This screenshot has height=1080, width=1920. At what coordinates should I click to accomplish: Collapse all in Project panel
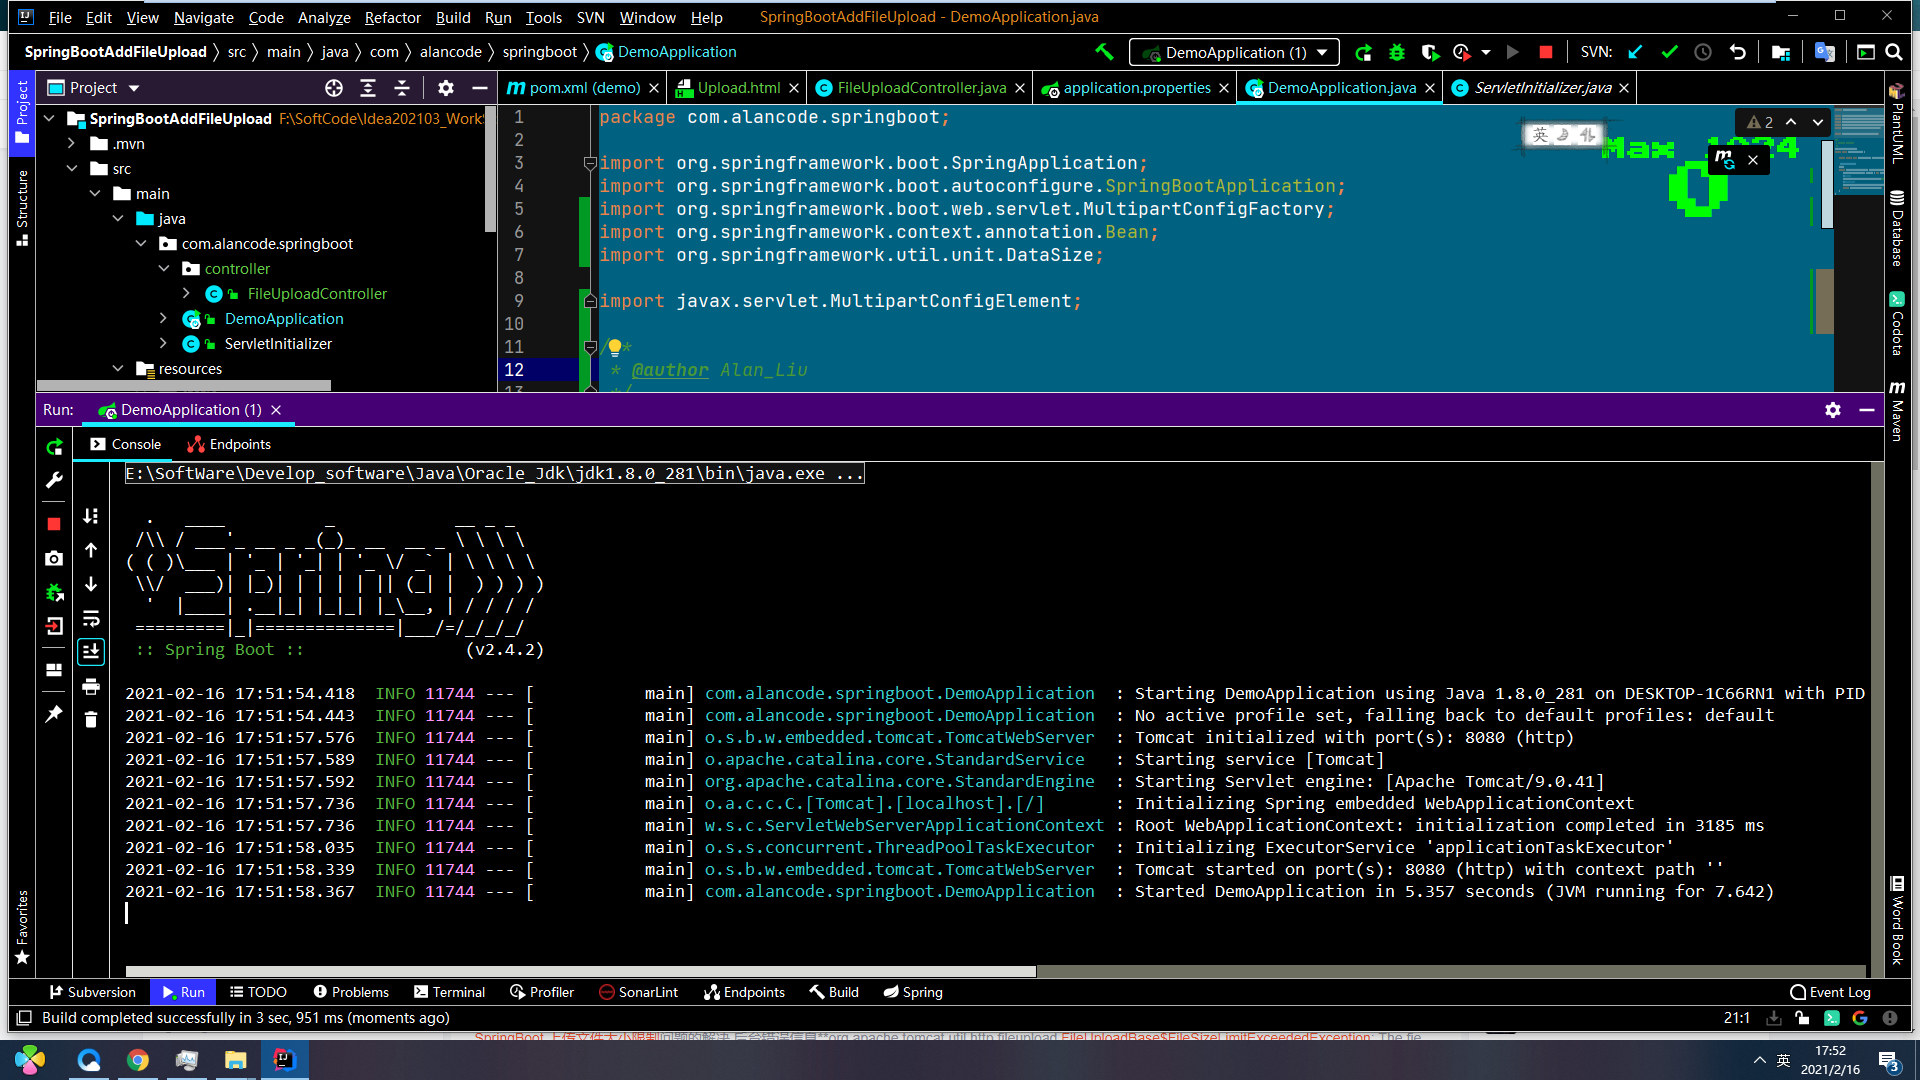(x=402, y=88)
